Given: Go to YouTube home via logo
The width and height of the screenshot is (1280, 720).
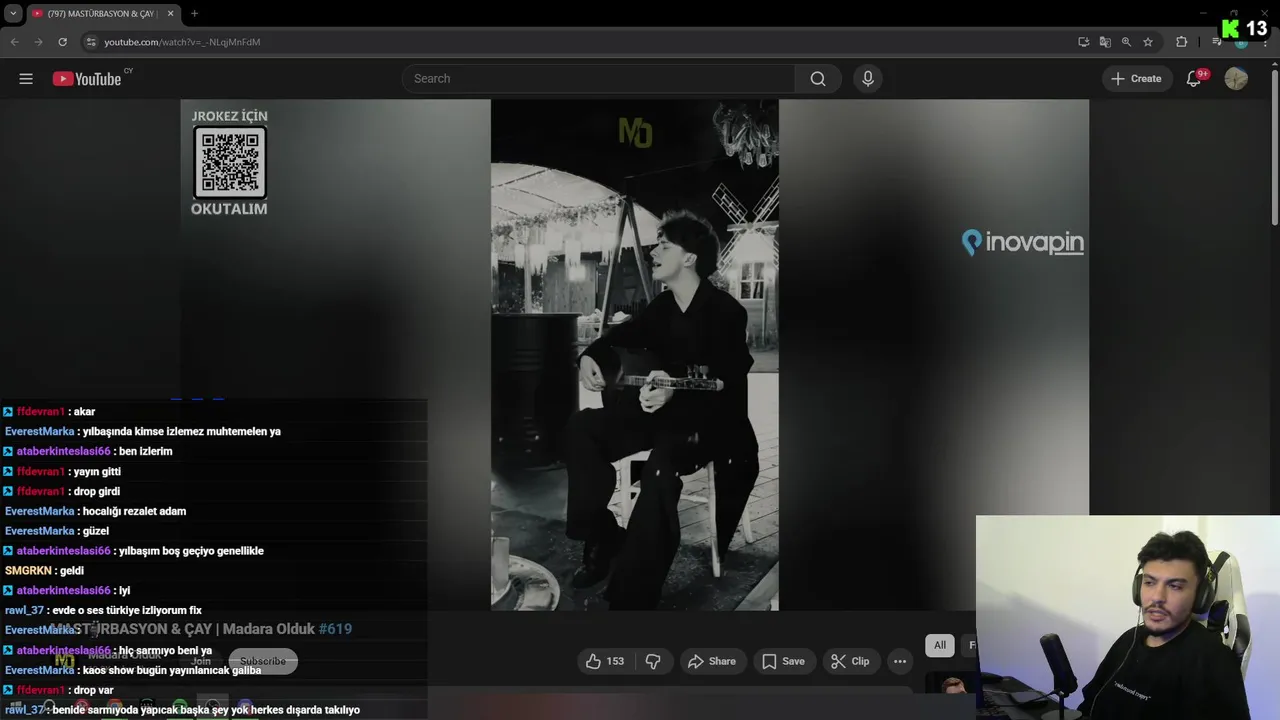Looking at the screenshot, I should (87, 79).
